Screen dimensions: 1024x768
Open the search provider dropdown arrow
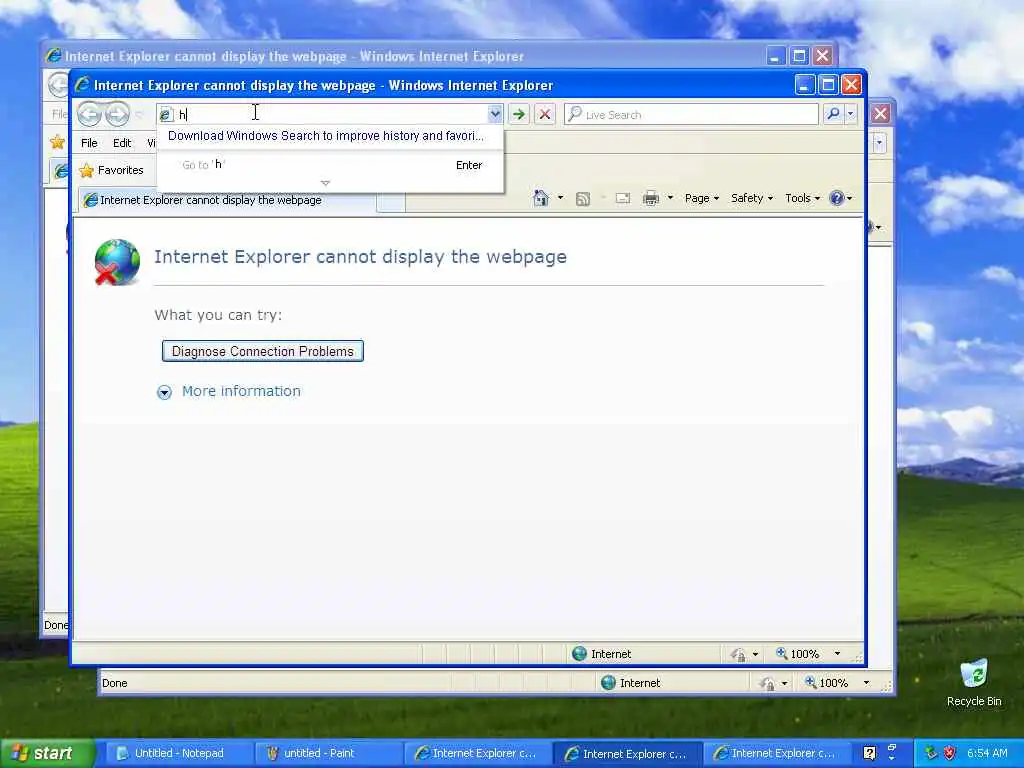[x=850, y=114]
